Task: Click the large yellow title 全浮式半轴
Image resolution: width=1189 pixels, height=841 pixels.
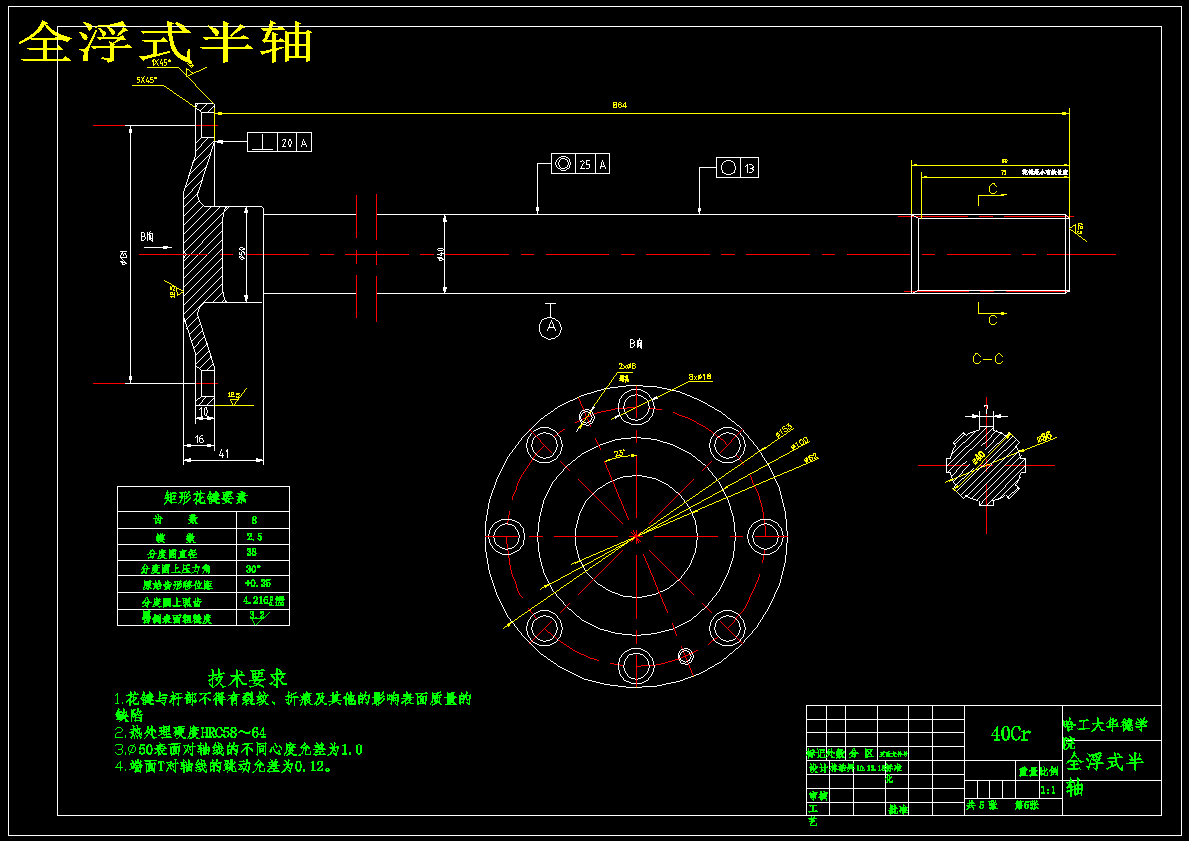Action: (x=165, y=42)
